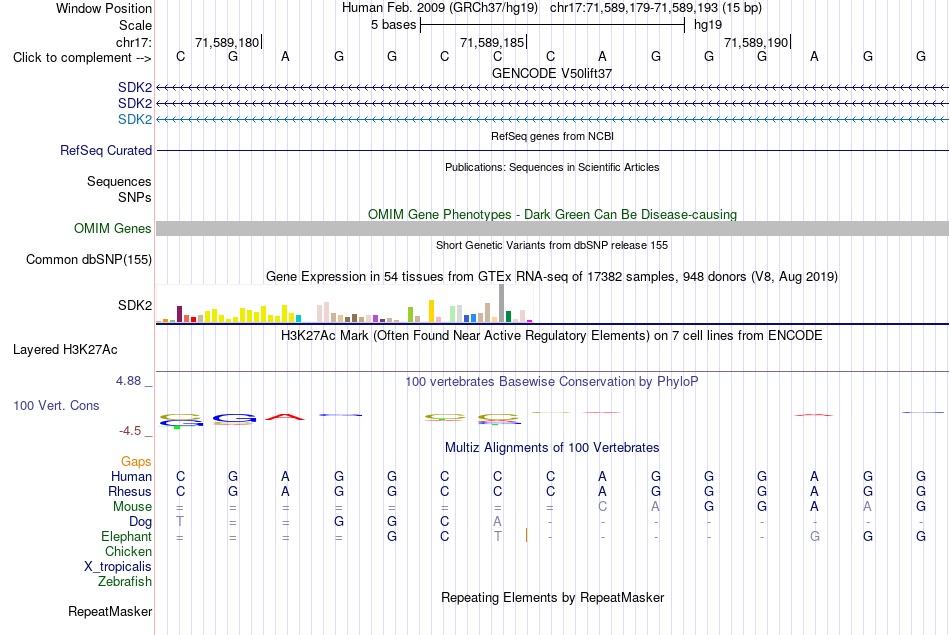Click the SDK2 label beside GTEx expression bars
The height and width of the screenshot is (635, 950).
(135, 305)
